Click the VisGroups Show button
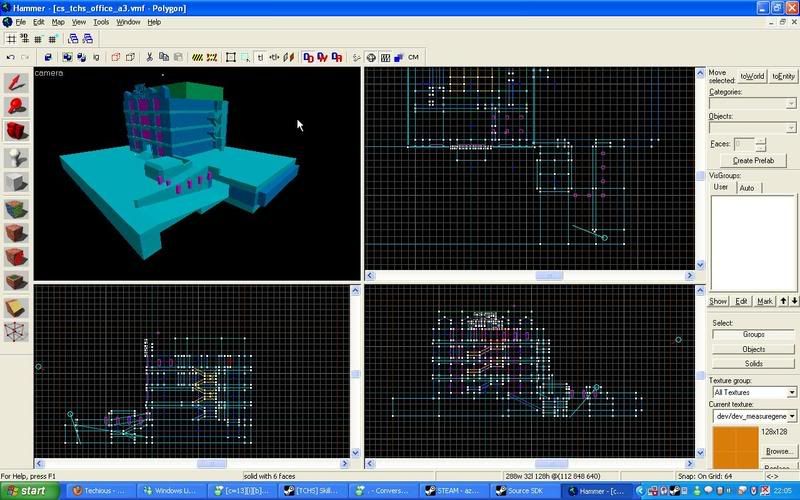This screenshot has width=800, height=500. pyautogui.click(x=718, y=302)
